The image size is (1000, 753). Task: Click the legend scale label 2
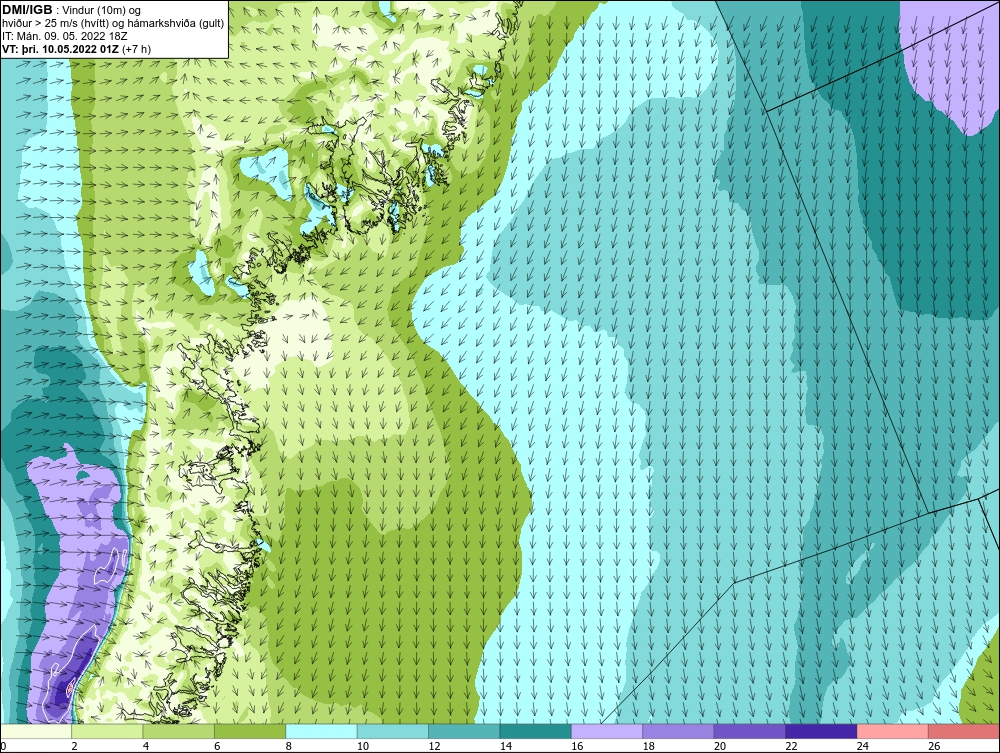pos(74,746)
